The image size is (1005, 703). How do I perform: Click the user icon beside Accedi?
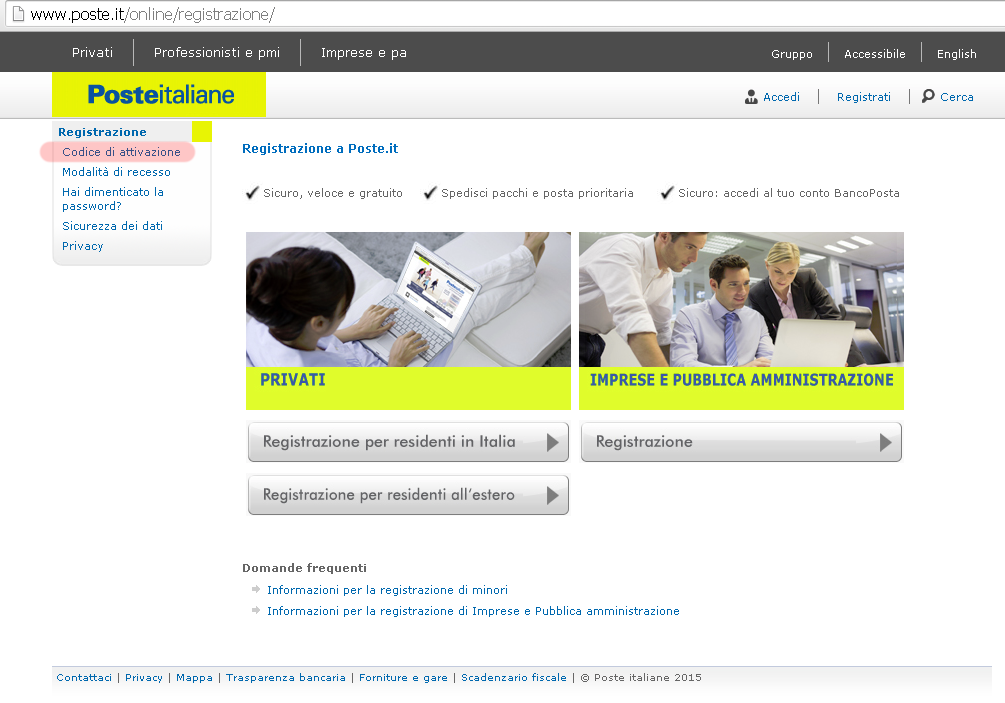(751, 97)
